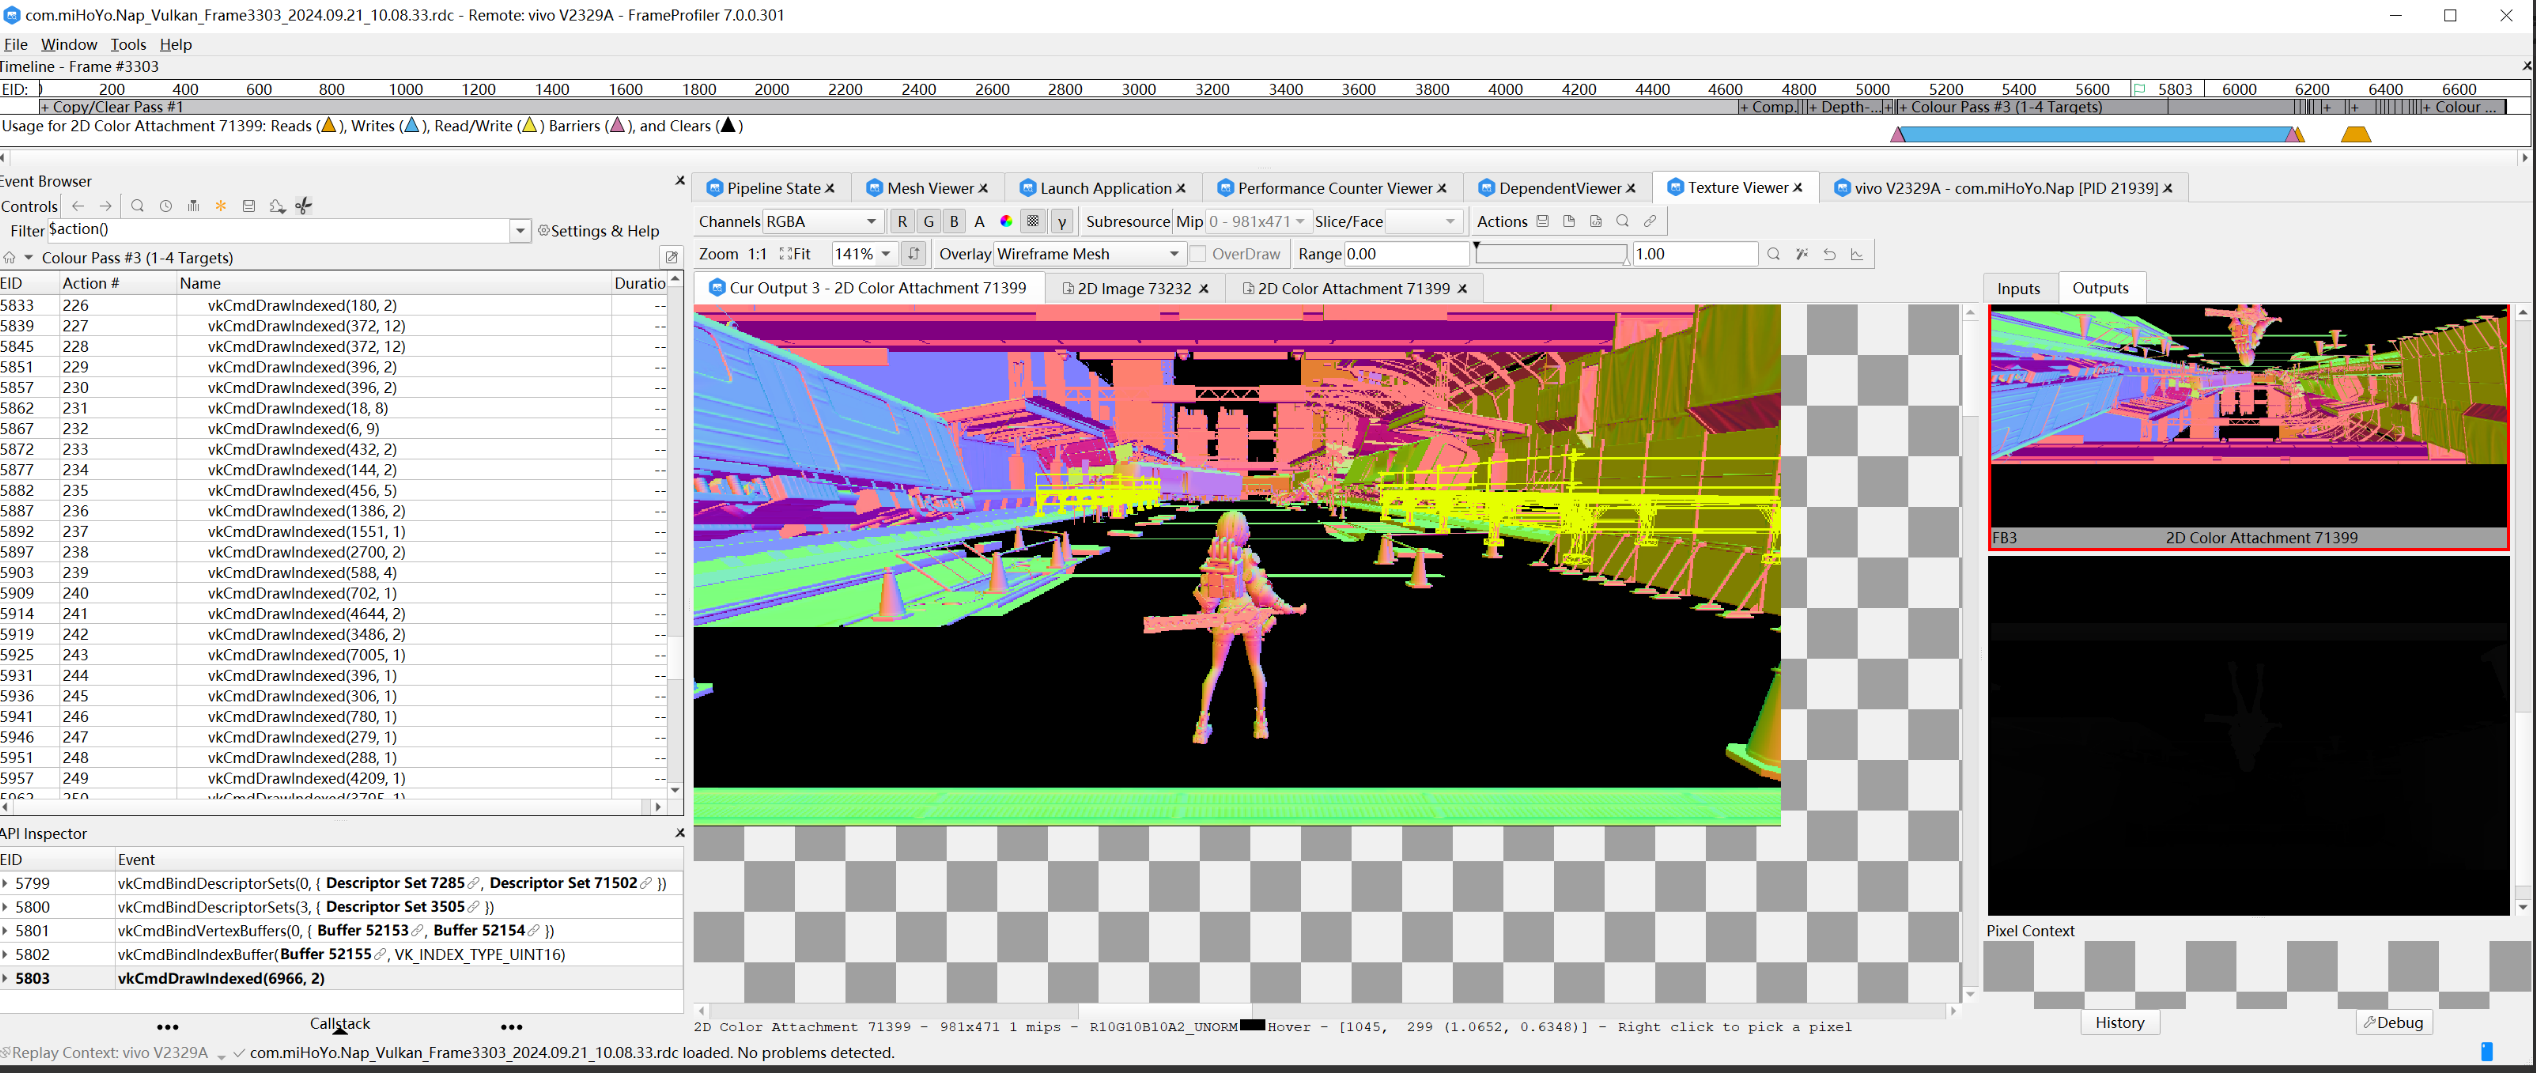The width and height of the screenshot is (2536, 1073).
Task: Toggle the checkerboard background display
Action: click(x=1033, y=221)
